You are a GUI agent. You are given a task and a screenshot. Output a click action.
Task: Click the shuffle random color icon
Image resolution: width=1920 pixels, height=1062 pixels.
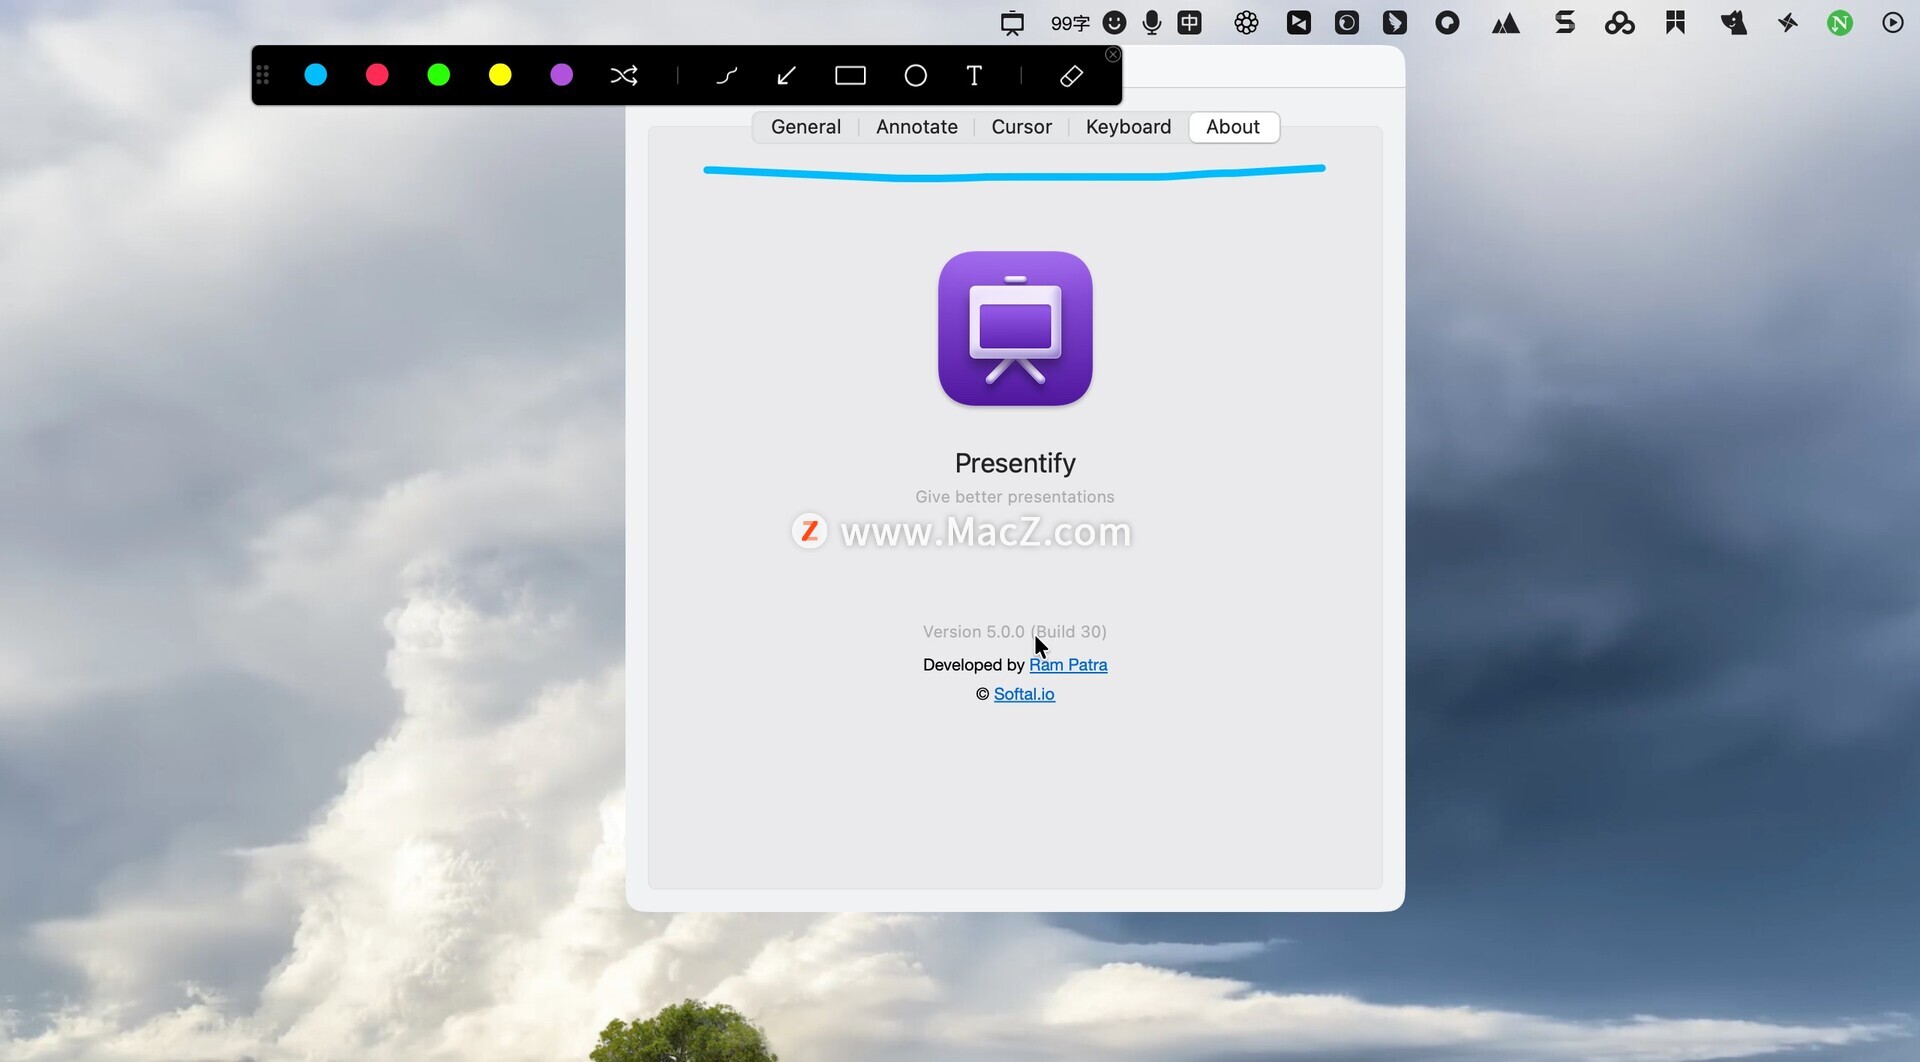pyautogui.click(x=624, y=76)
